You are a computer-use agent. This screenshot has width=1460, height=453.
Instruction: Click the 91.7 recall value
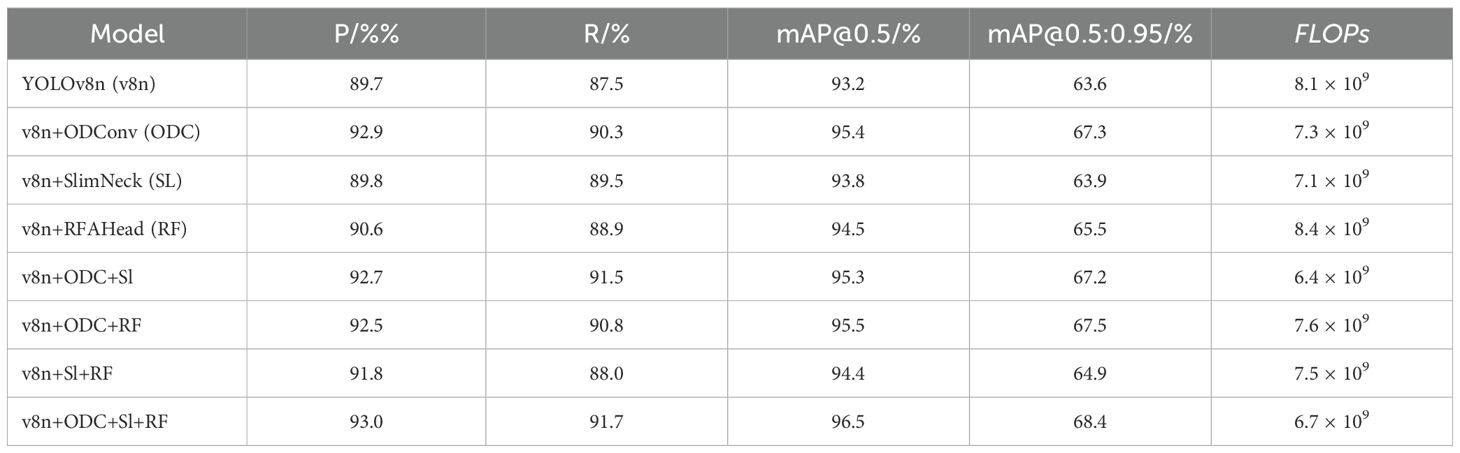pos(606,423)
